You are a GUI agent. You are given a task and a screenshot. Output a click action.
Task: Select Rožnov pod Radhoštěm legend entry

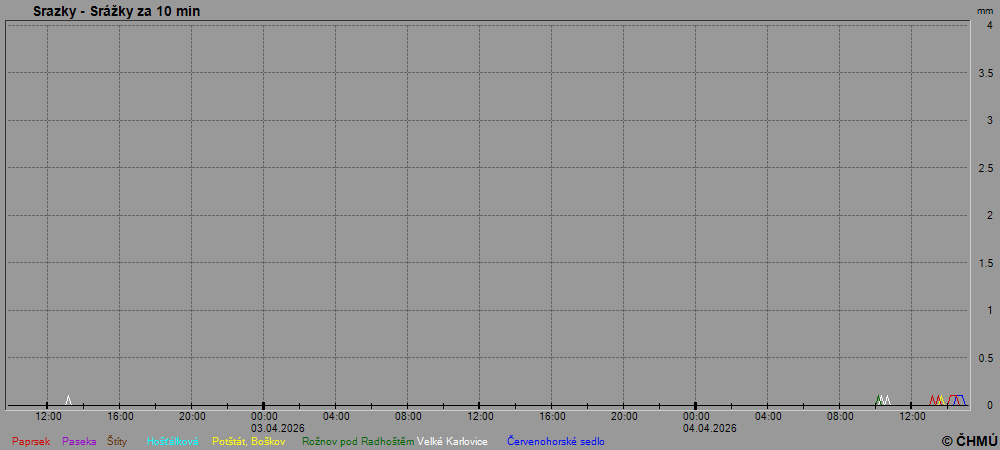pyautogui.click(x=358, y=441)
